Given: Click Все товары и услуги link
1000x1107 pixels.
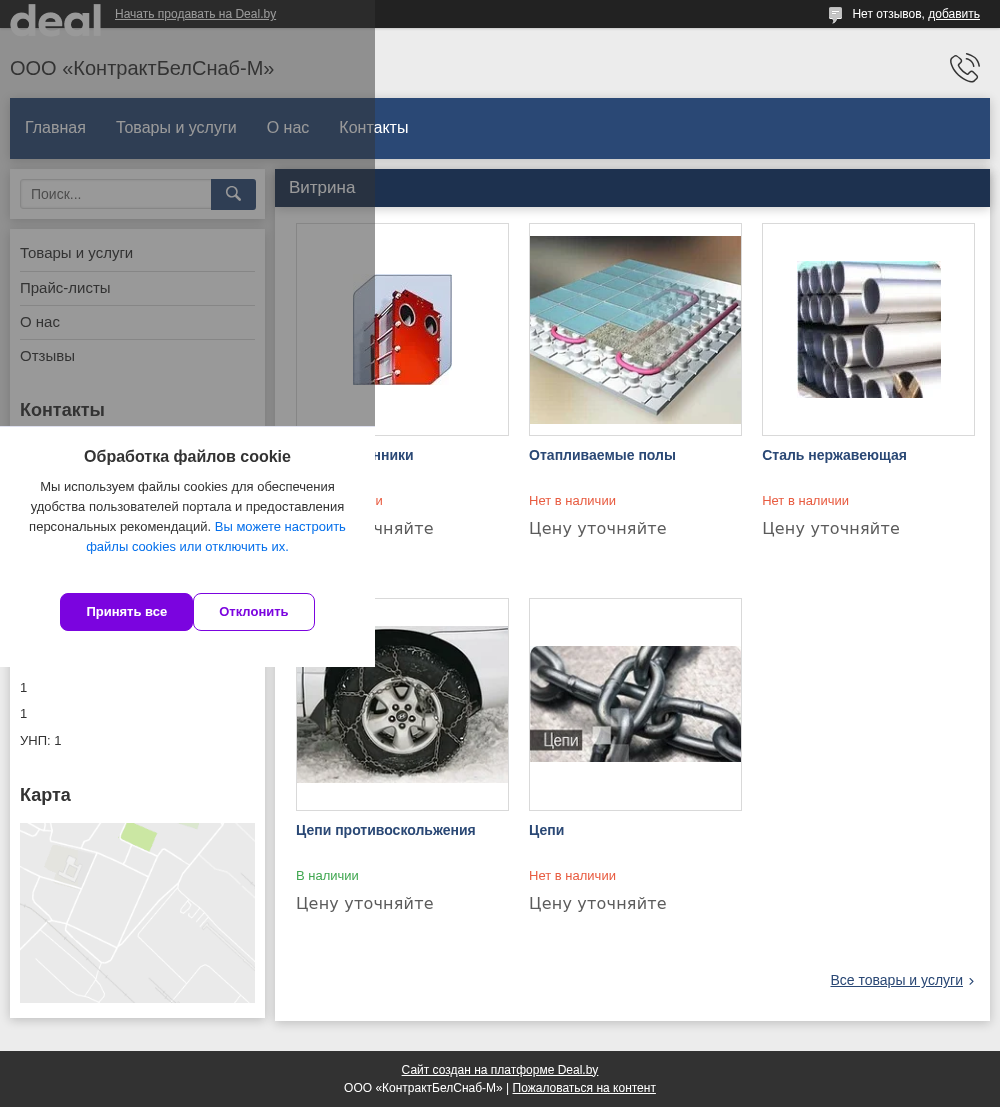Looking at the screenshot, I should [x=896, y=980].
